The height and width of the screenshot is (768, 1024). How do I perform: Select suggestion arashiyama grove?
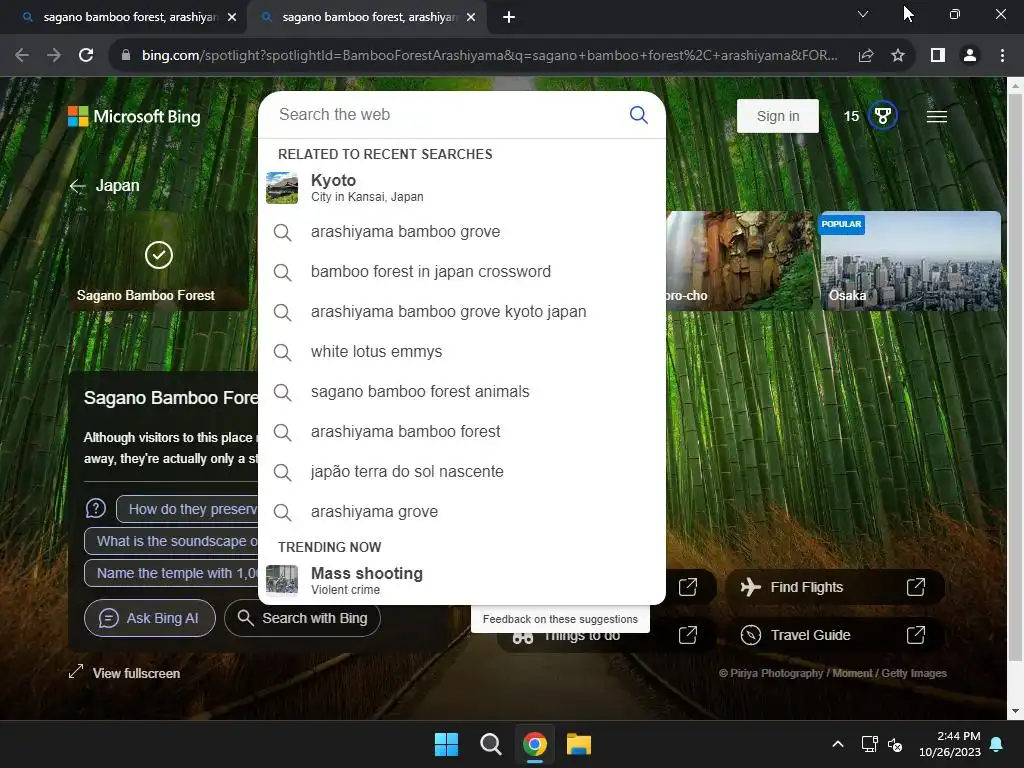click(x=462, y=511)
